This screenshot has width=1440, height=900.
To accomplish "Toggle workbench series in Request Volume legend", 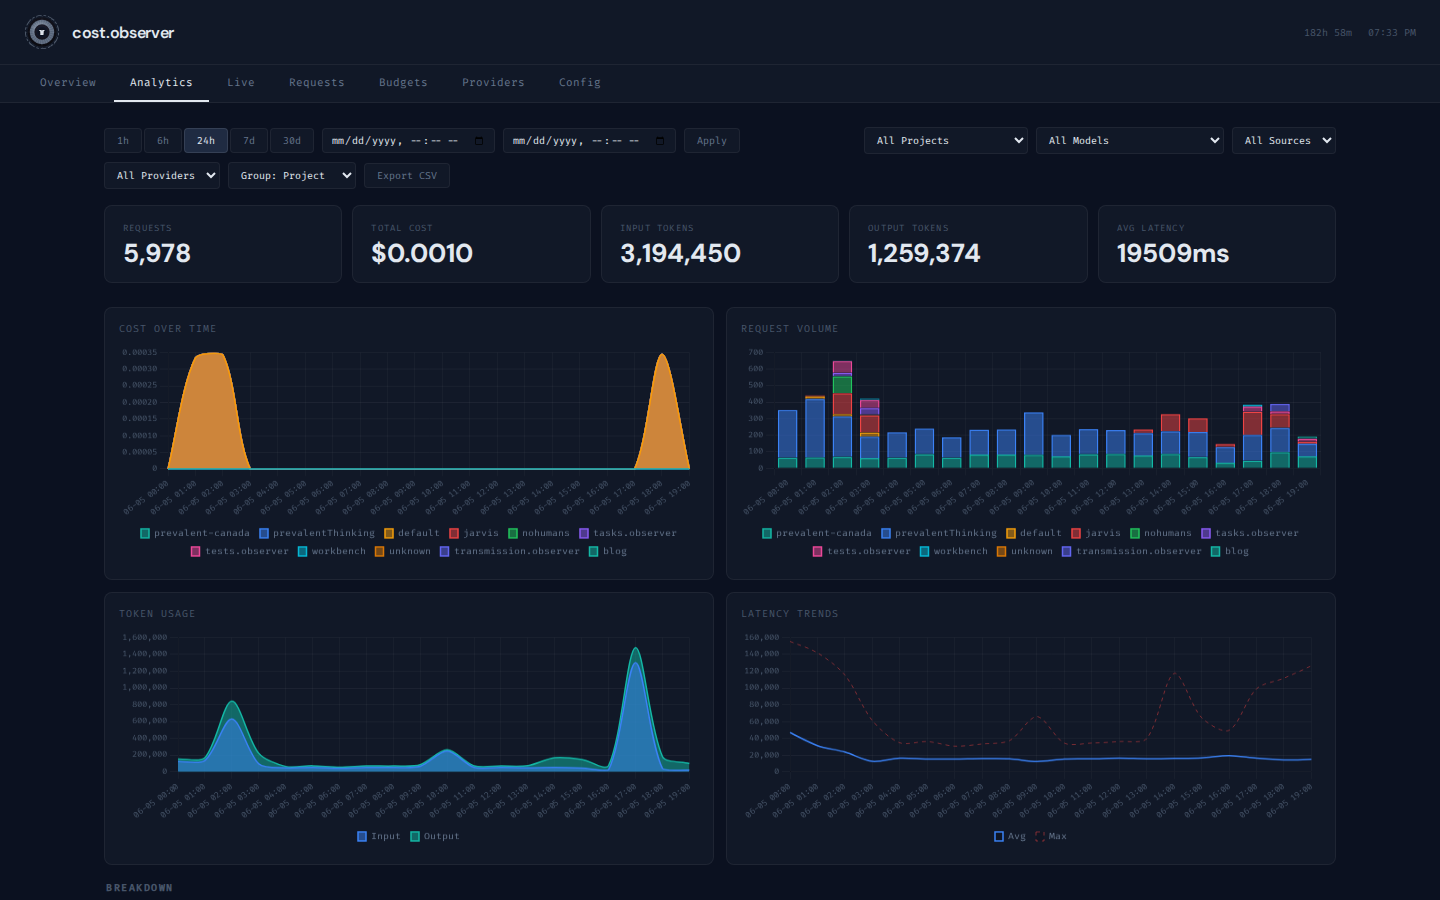I will (954, 551).
